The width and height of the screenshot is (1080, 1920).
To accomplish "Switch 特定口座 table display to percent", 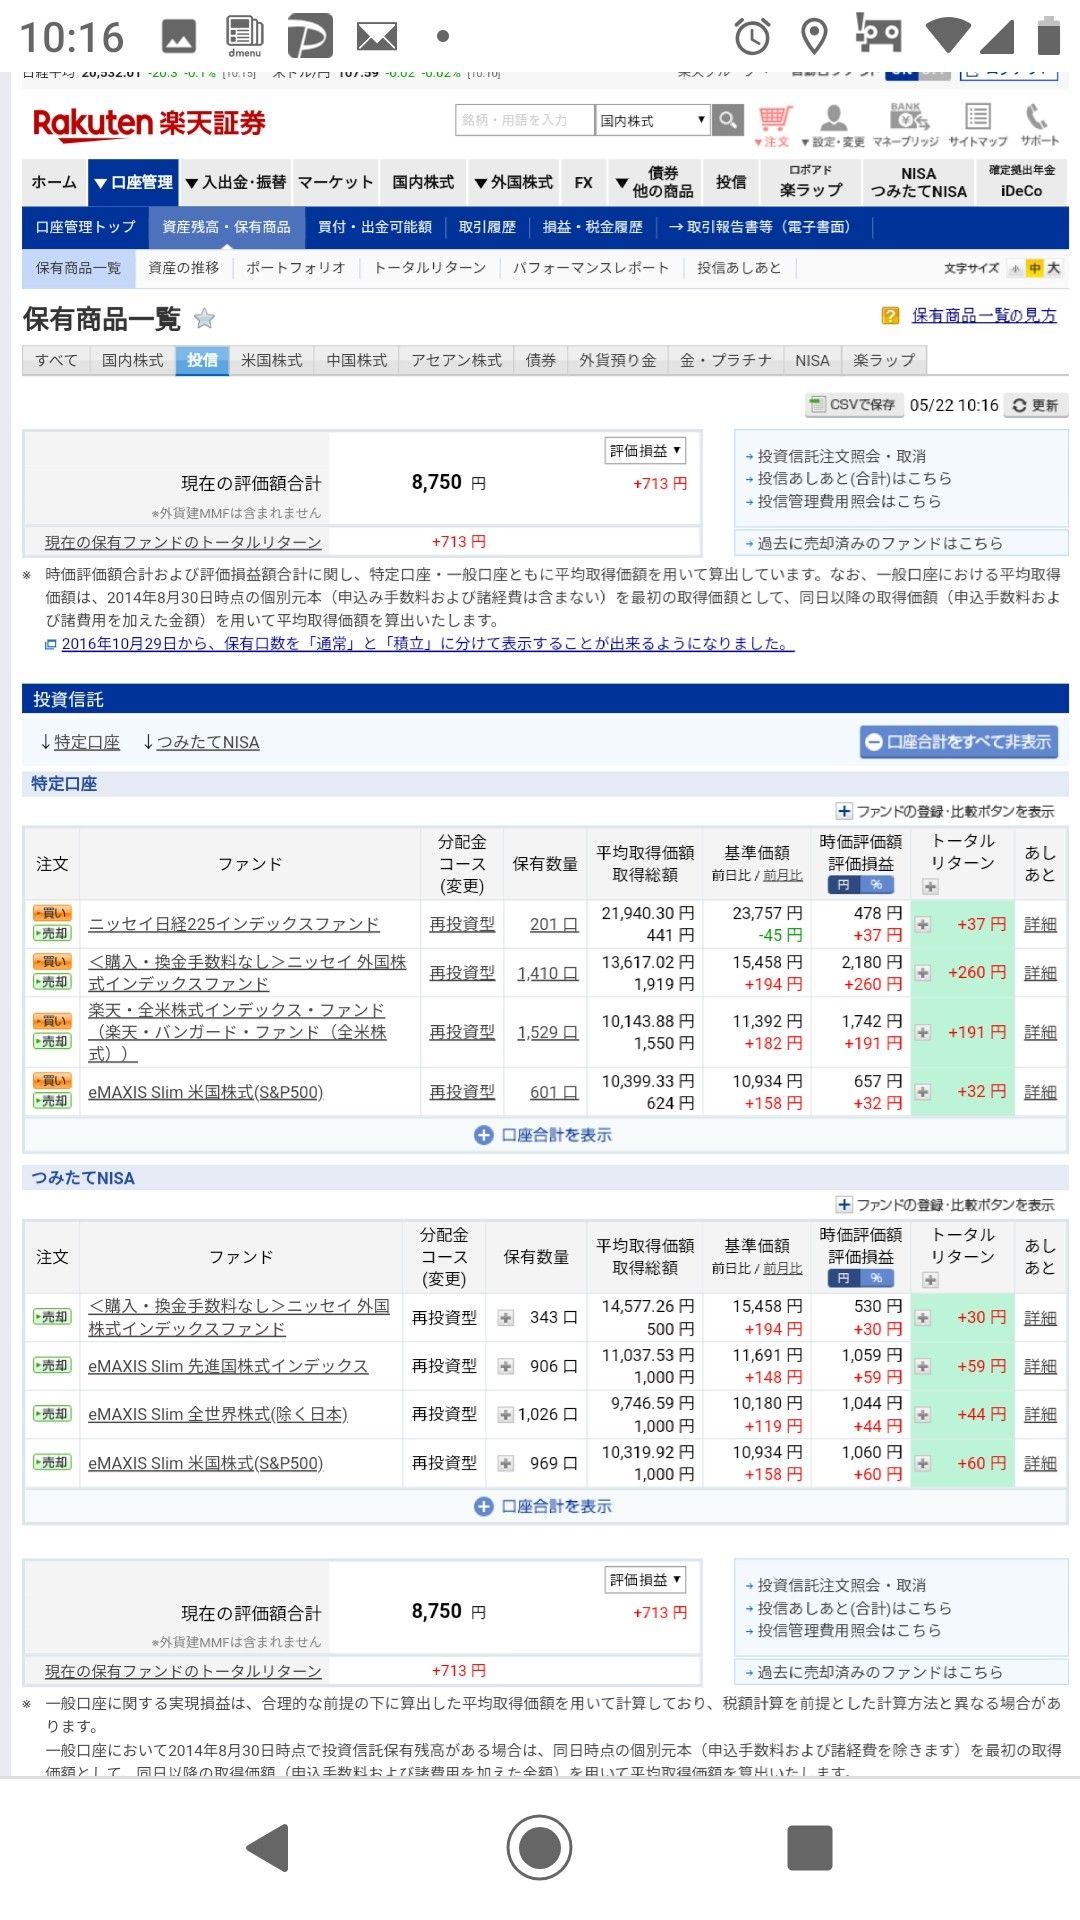I will click(x=877, y=885).
